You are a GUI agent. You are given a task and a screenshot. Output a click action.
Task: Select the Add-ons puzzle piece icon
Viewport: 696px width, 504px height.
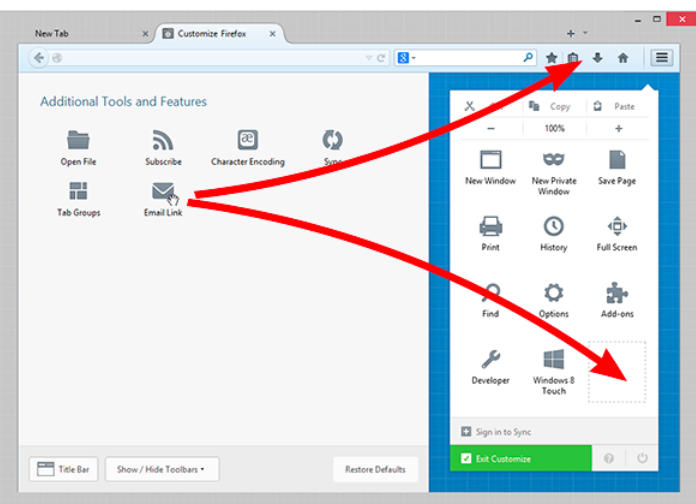click(x=617, y=293)
